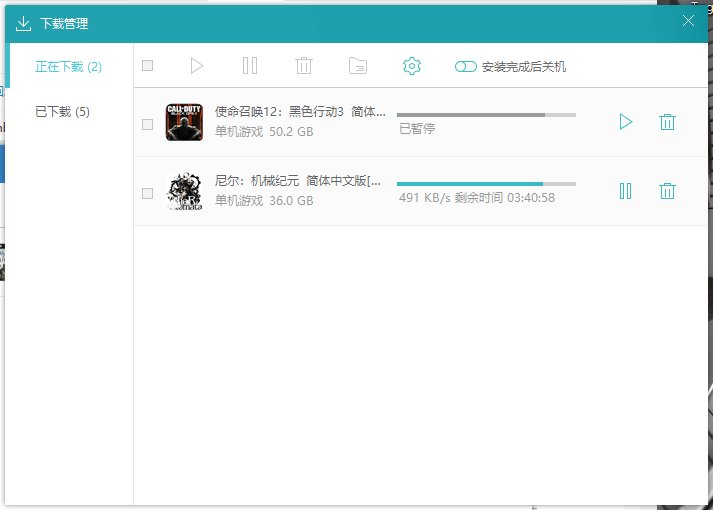Switch to 已下载 (5) tab

coord(63,112)
